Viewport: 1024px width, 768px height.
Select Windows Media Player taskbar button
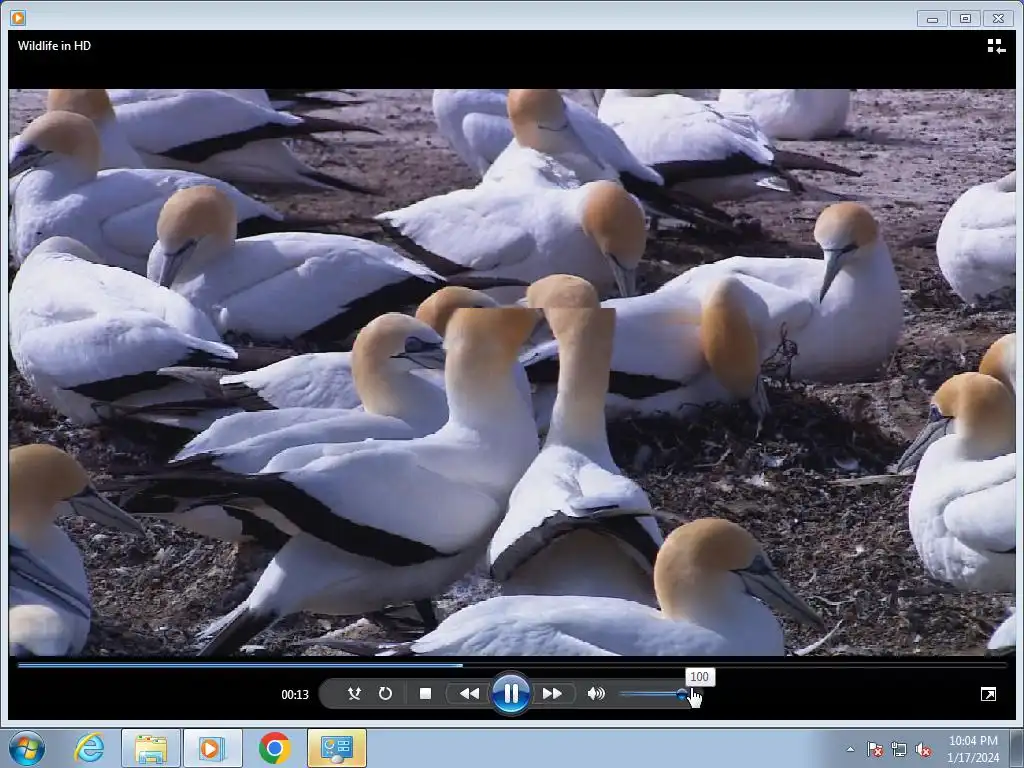213,748
